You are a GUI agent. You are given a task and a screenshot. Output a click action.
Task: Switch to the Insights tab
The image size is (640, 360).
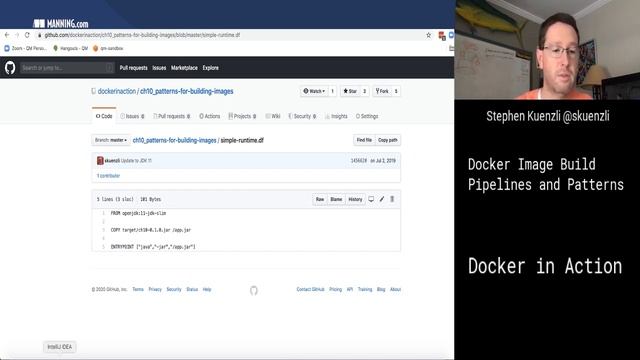(x=336, y=116)
